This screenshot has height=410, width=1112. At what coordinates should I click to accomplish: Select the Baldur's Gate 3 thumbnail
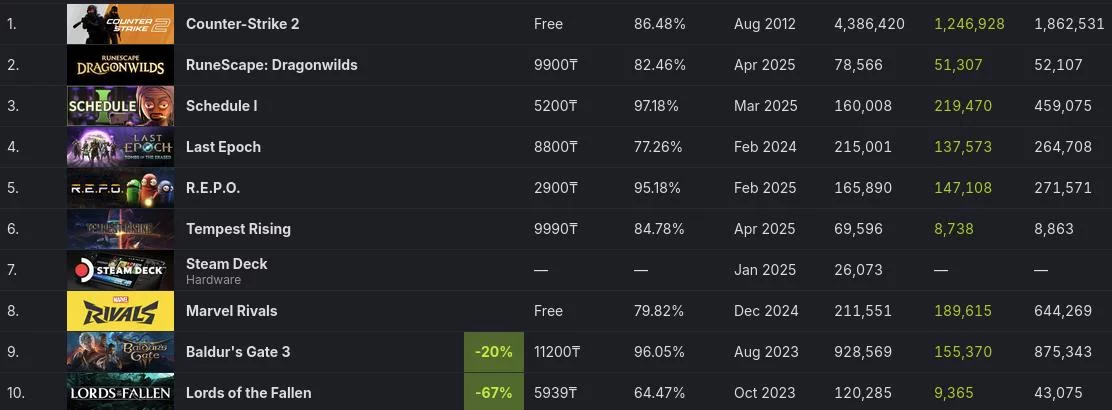[121, 353]
